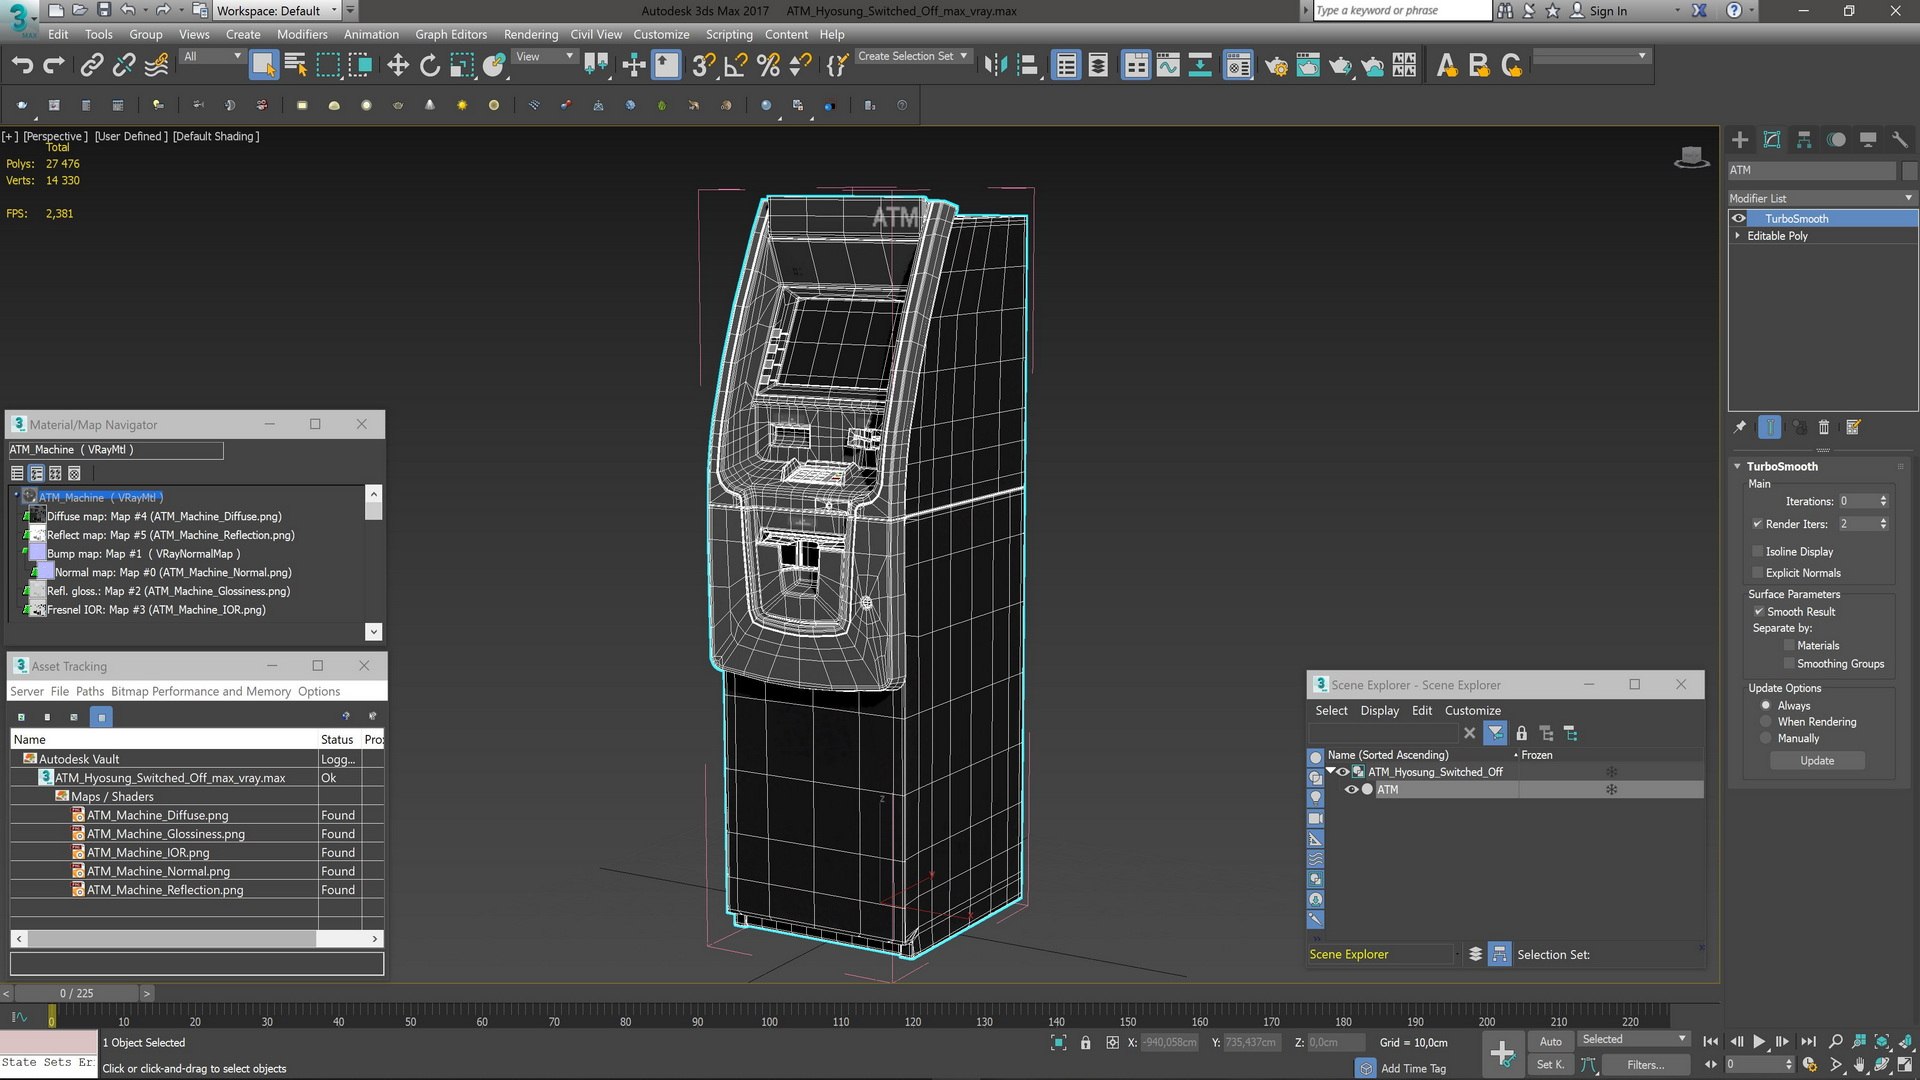Screen dimensions: 1920x1080
Task: Click Auto key button
Action: 1550,1042
